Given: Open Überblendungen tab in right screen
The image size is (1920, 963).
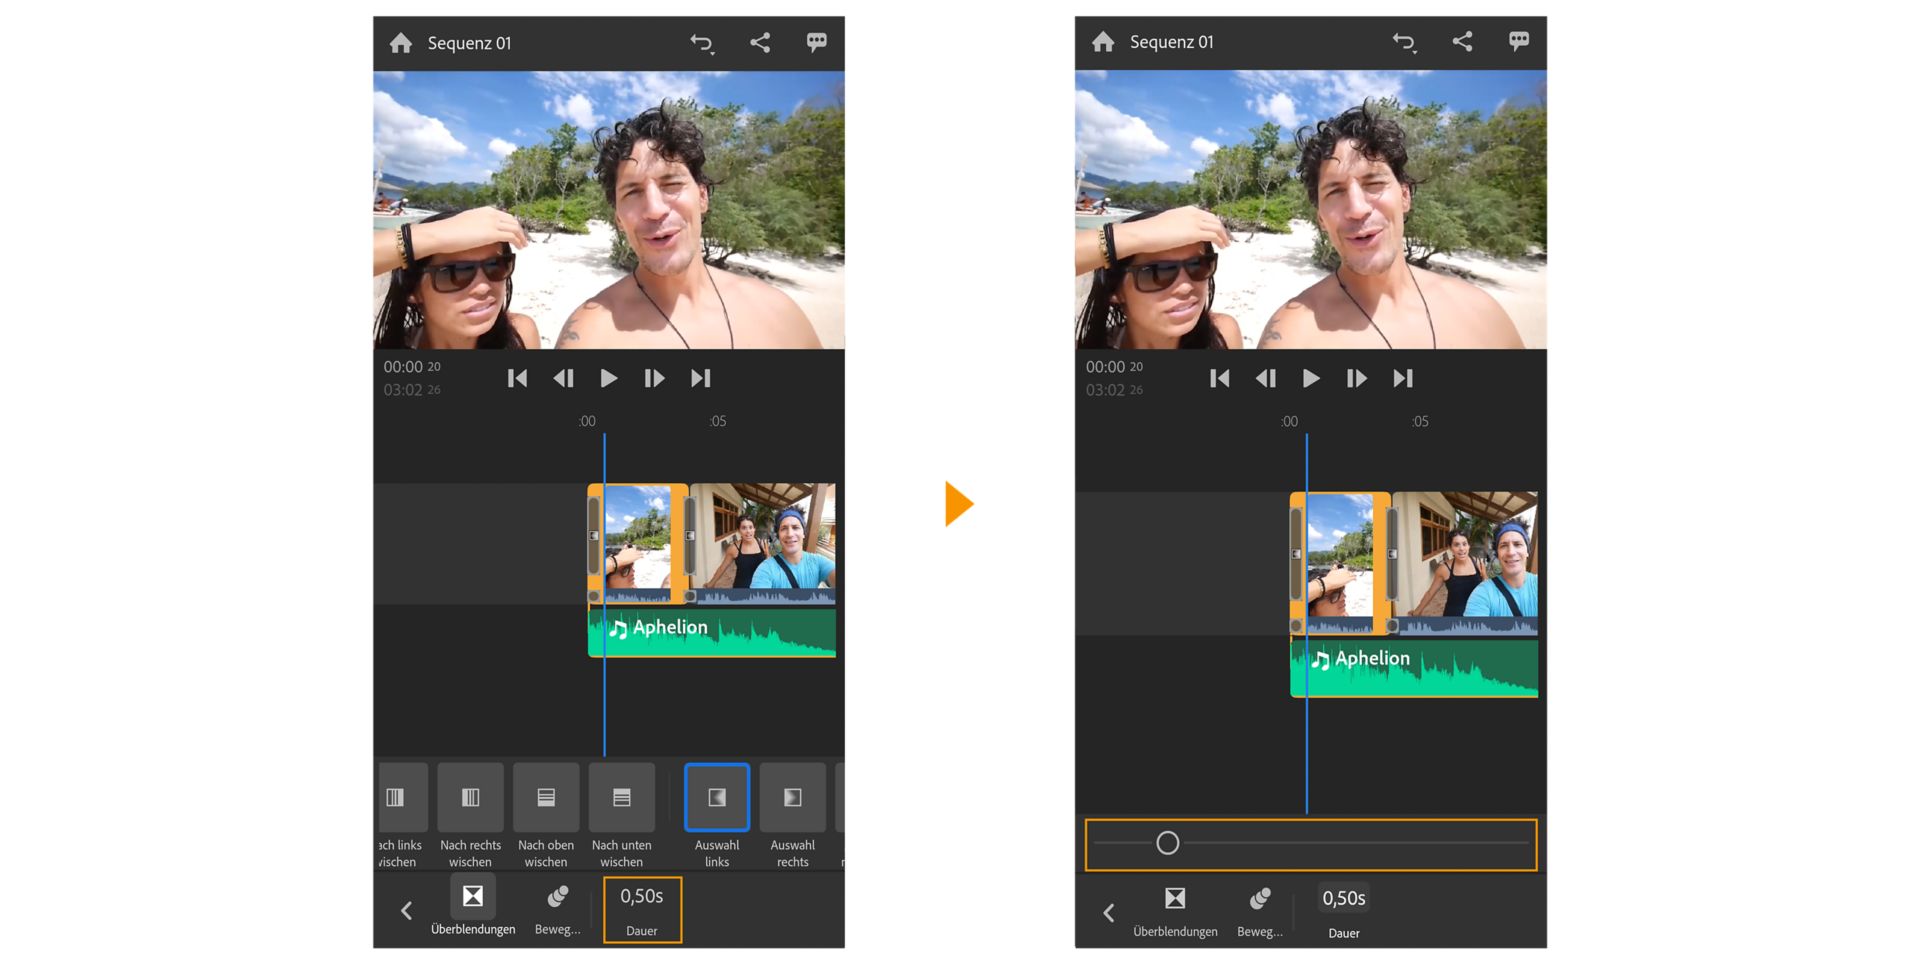Looking at the screenshot, I should (1175, 910).
